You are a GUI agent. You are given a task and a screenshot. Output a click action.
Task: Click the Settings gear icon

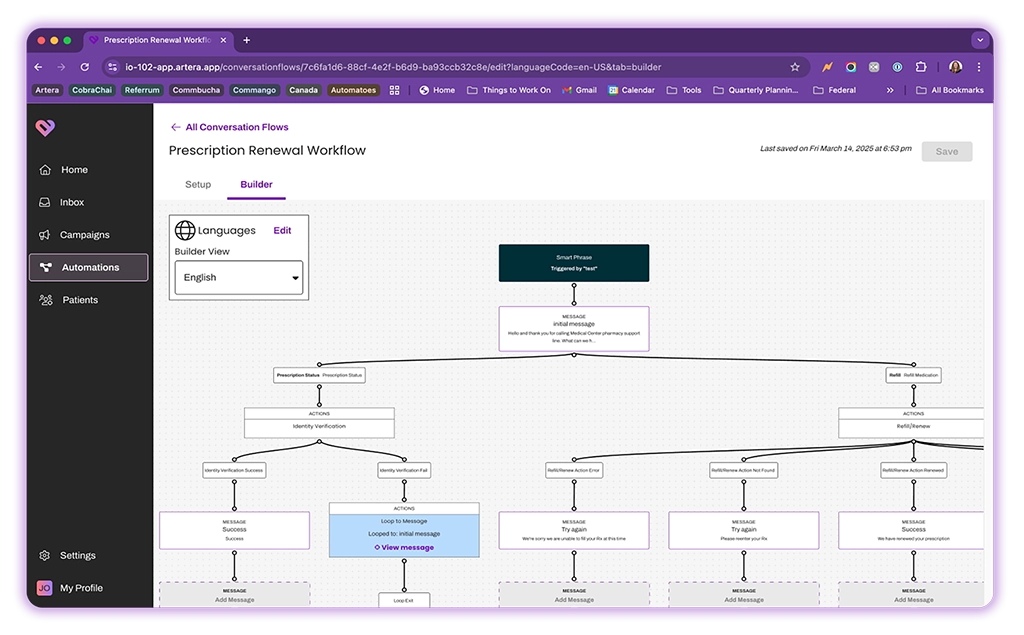(x=44, y=555)
